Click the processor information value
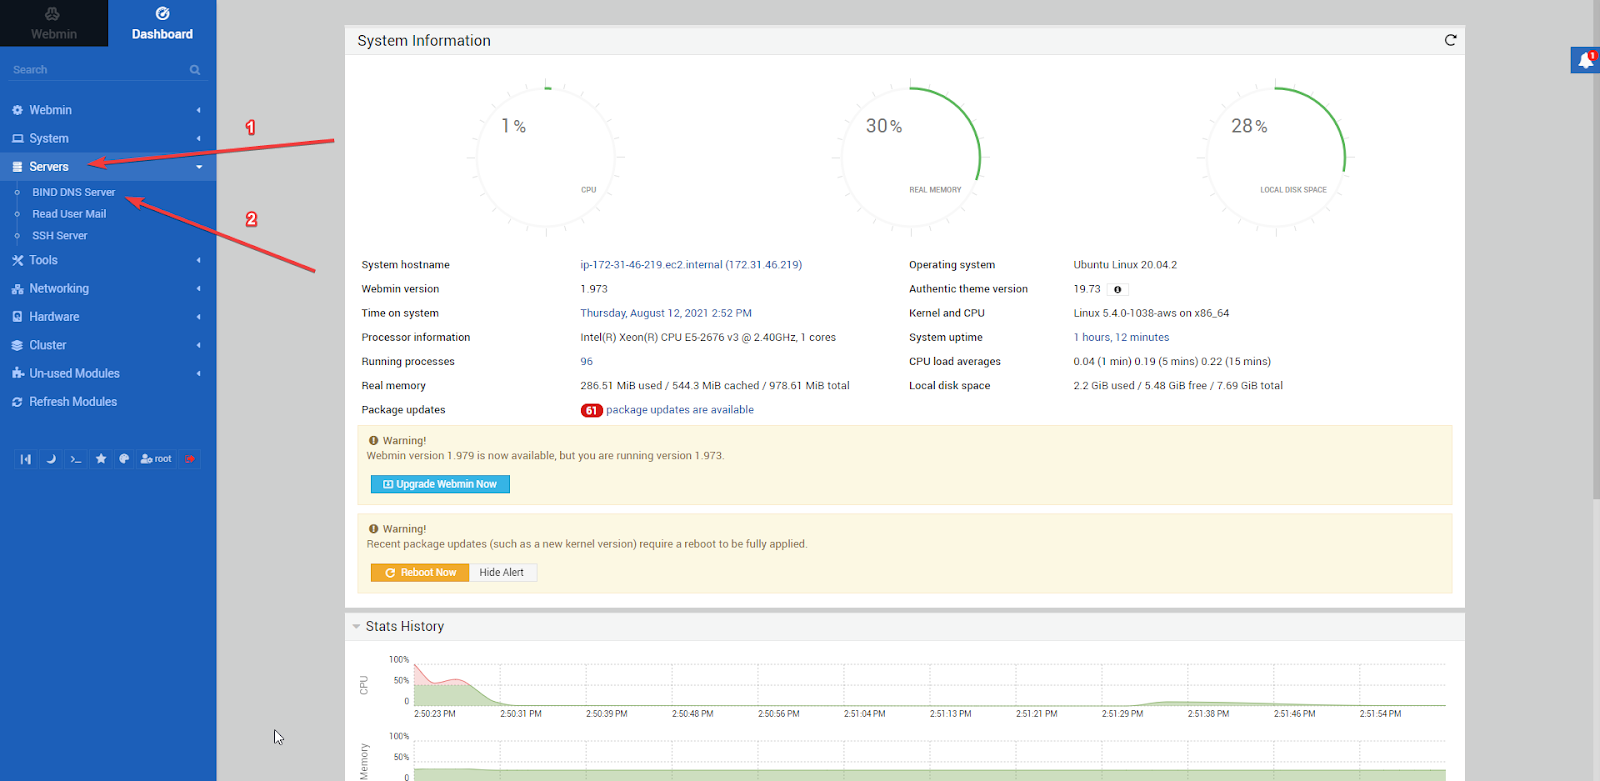 pos(708,338)
